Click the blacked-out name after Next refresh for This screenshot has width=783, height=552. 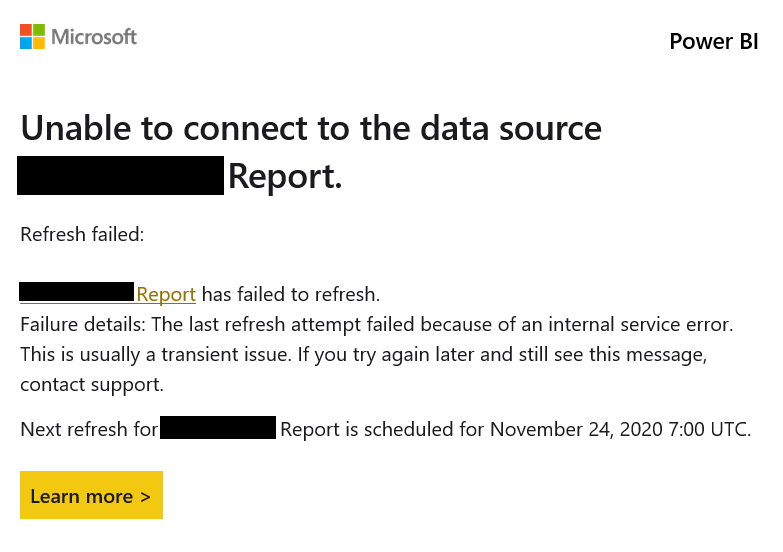point(218,428)
